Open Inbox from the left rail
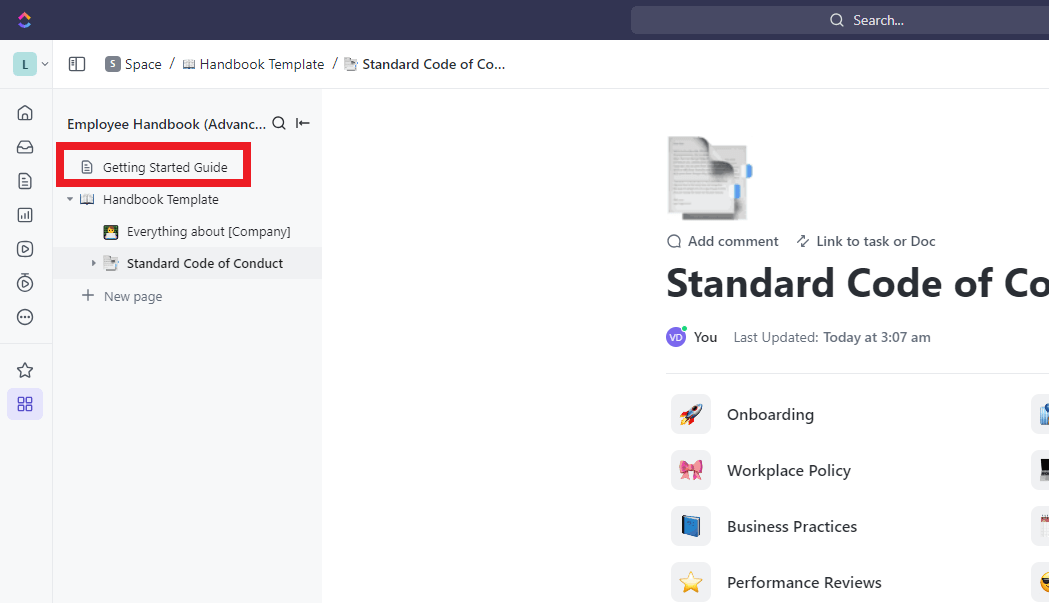 pyautogui.click(x=25, y=147)
